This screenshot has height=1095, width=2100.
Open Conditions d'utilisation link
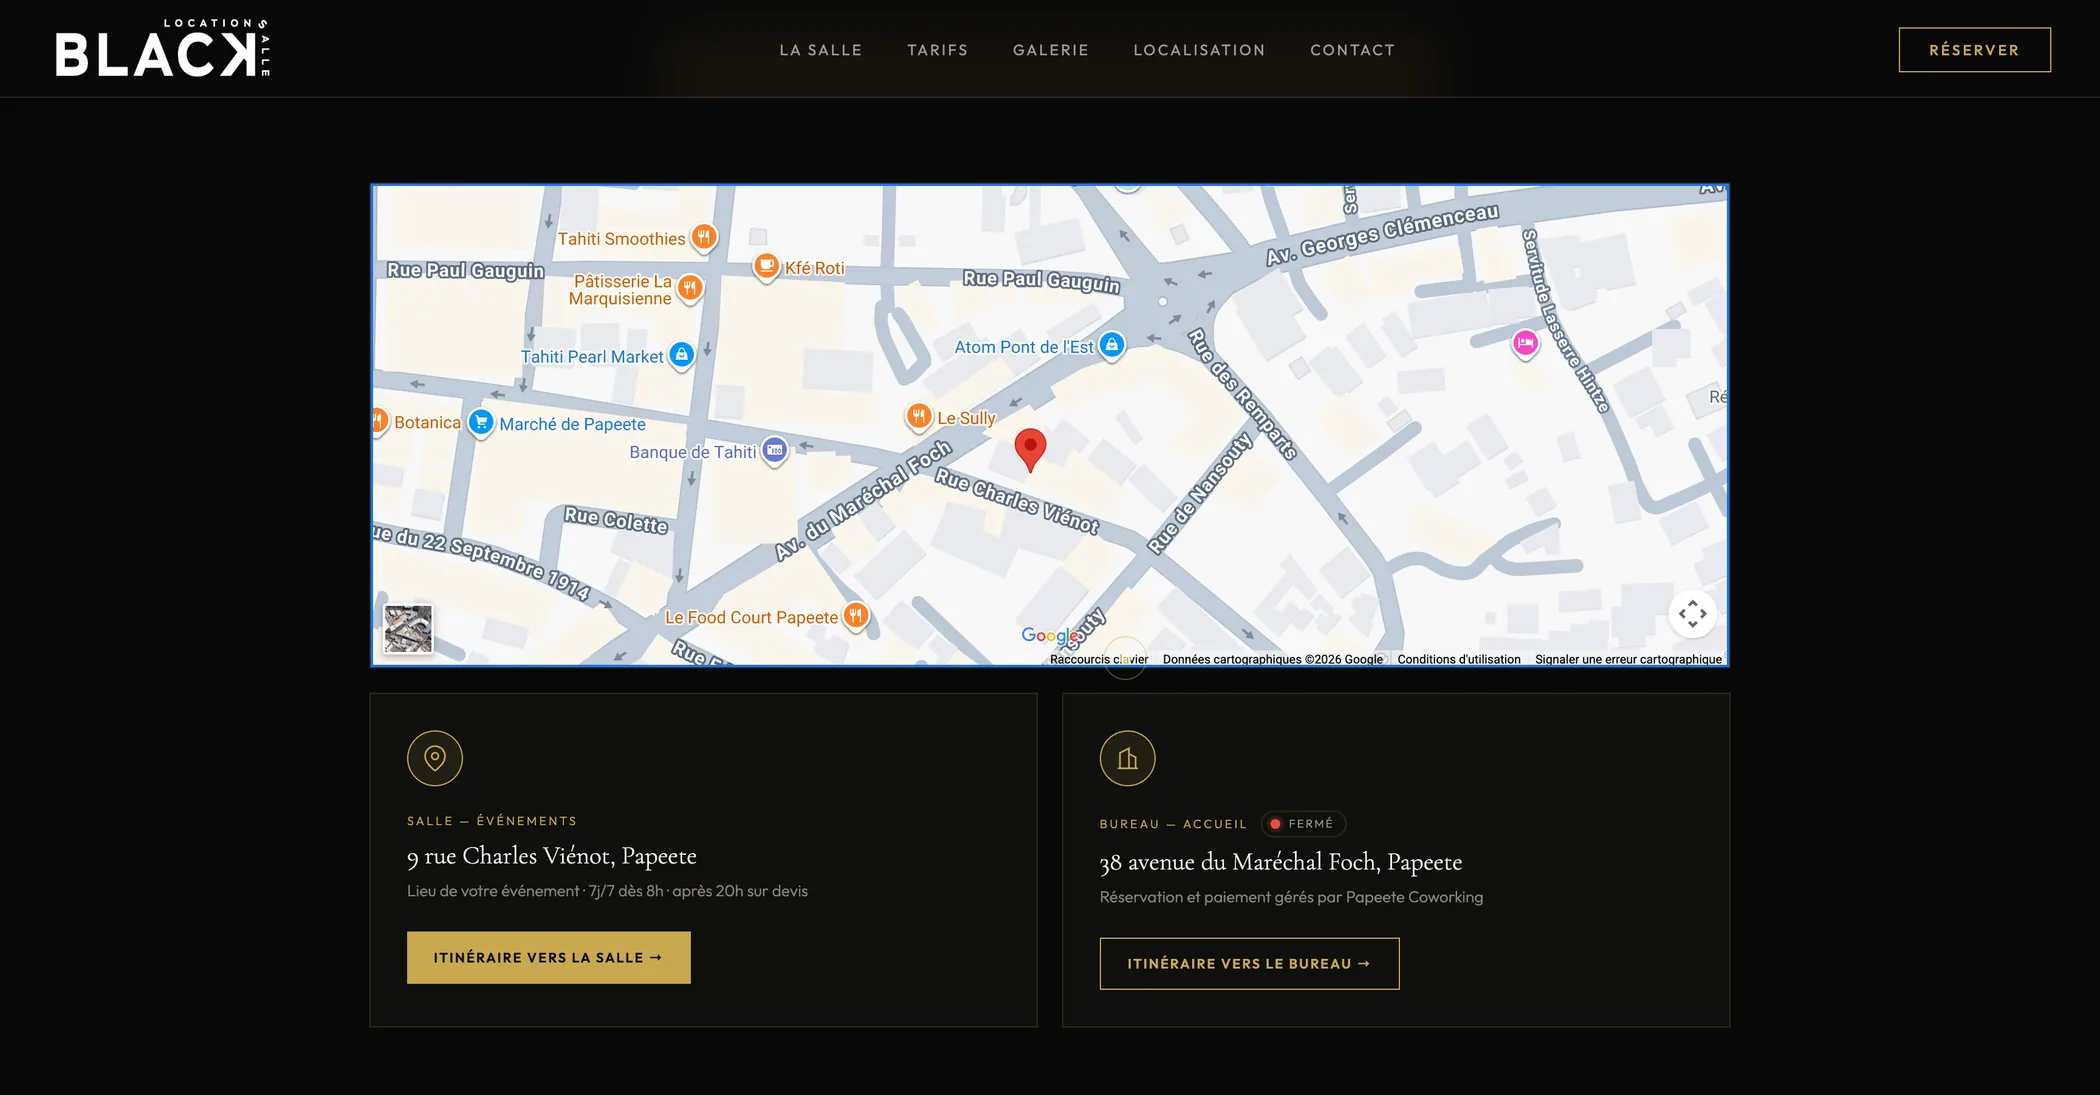1459,659
